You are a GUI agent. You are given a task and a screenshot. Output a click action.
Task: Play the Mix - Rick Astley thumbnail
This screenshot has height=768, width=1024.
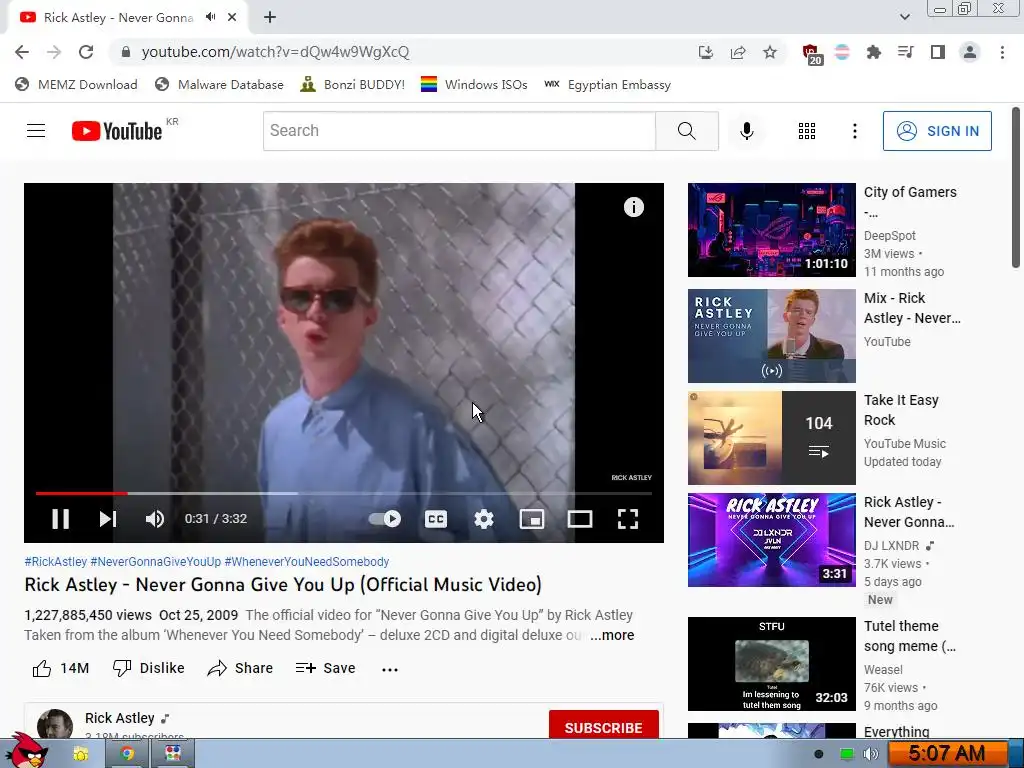pos(771,336)
